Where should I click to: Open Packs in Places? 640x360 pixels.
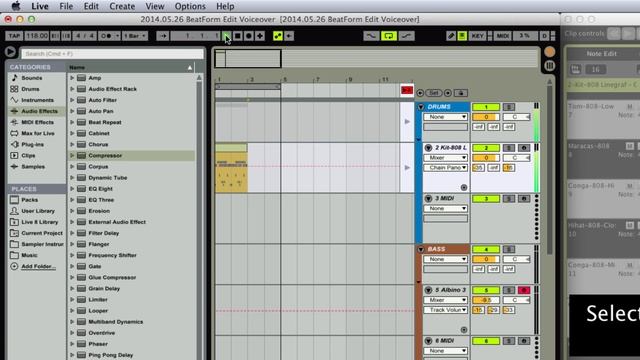tap(29, 200)
